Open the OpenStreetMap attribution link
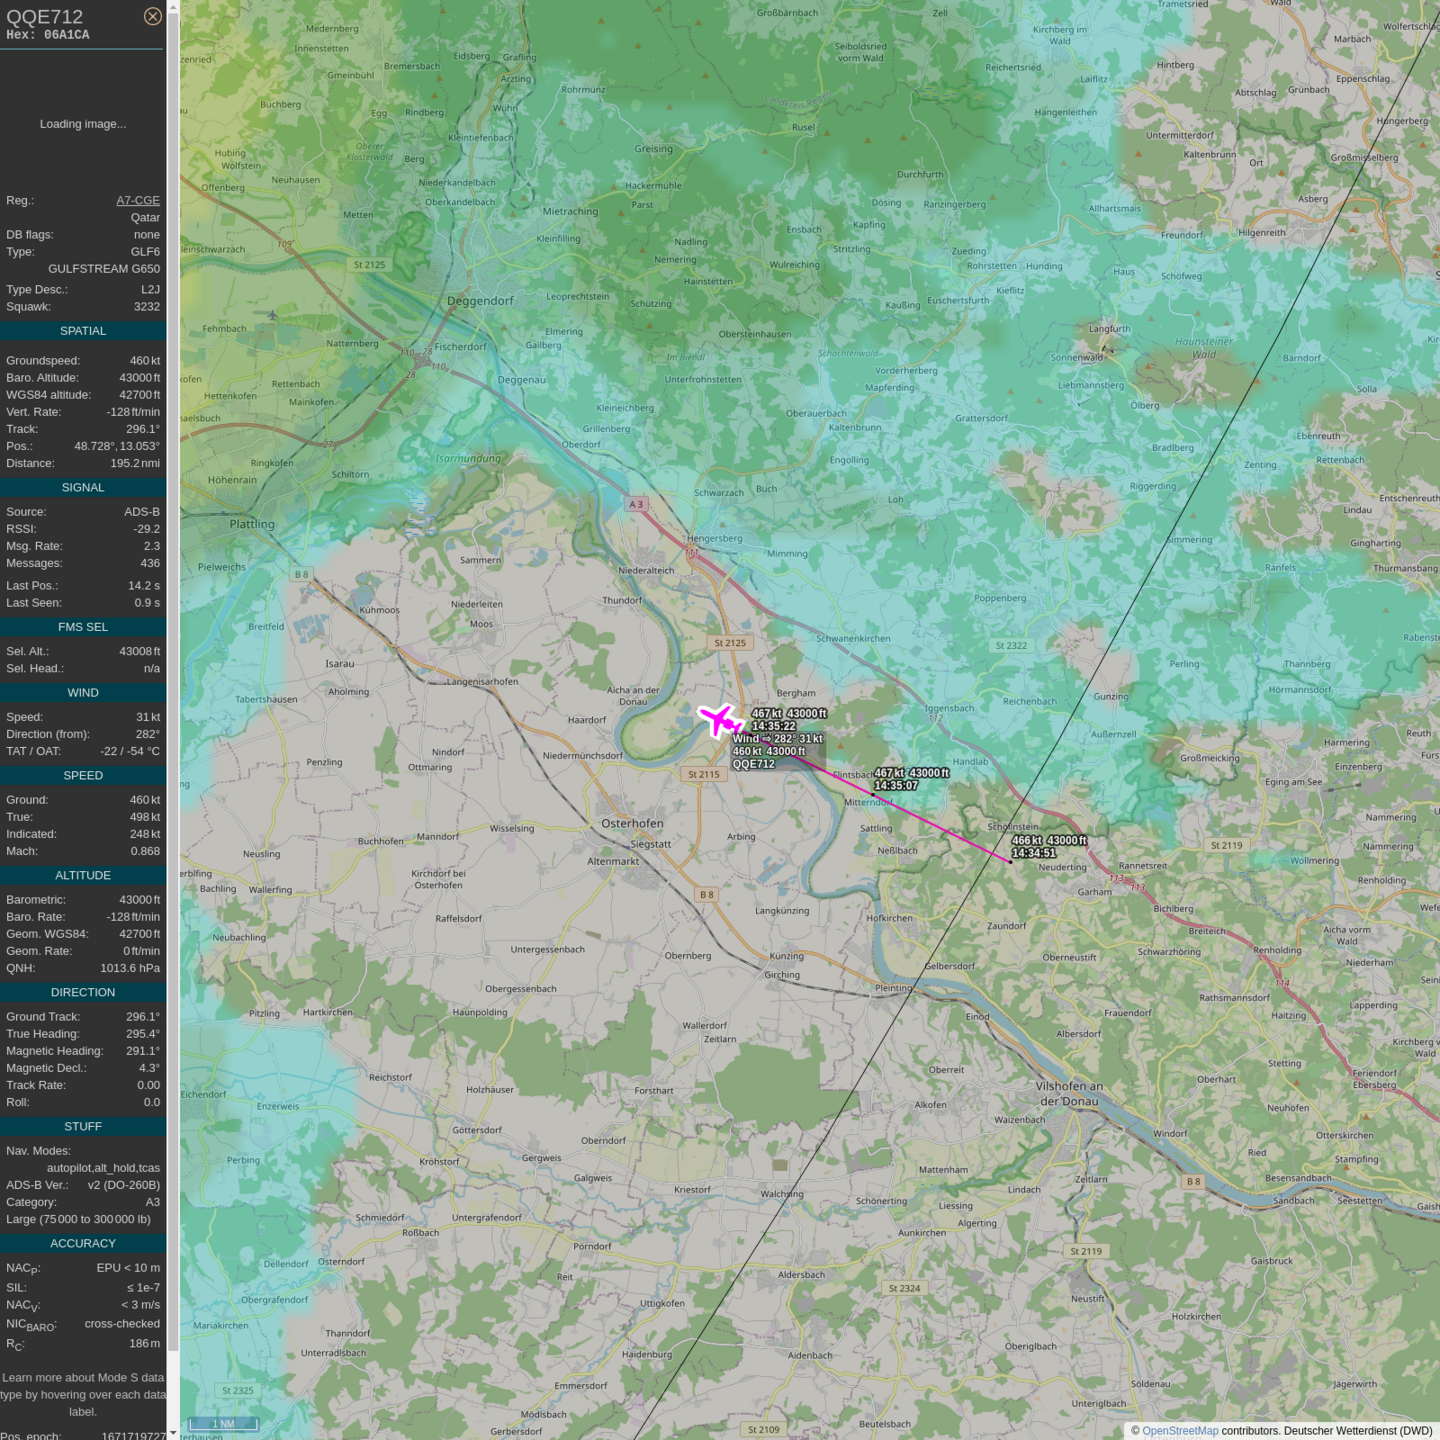Viewport: 1440px width, 1440px height. tap(1180, 1431)
